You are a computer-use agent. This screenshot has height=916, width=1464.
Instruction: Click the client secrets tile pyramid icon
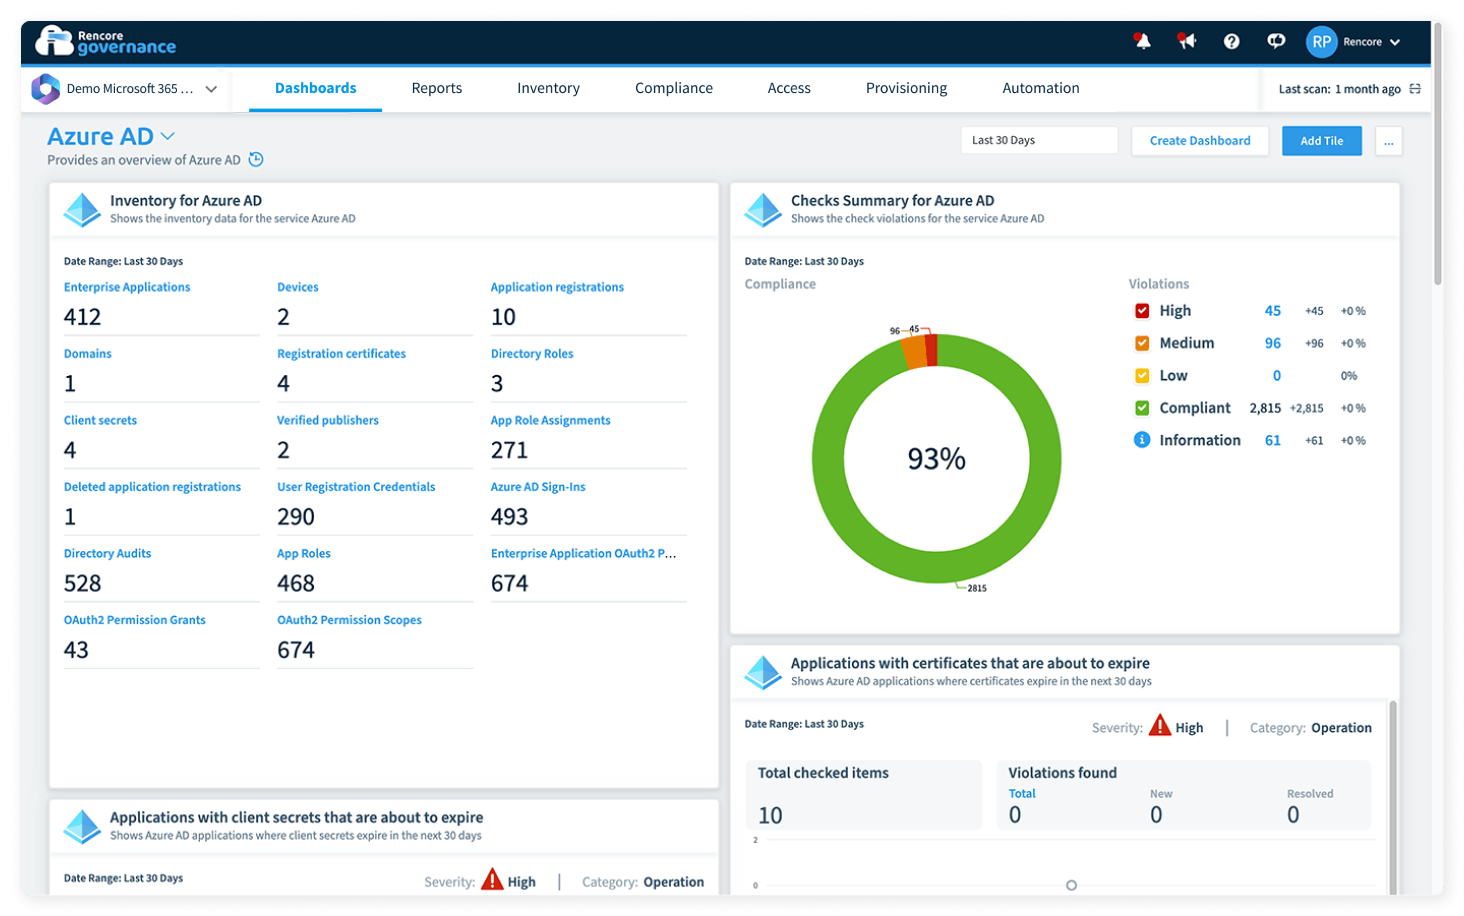82,826
